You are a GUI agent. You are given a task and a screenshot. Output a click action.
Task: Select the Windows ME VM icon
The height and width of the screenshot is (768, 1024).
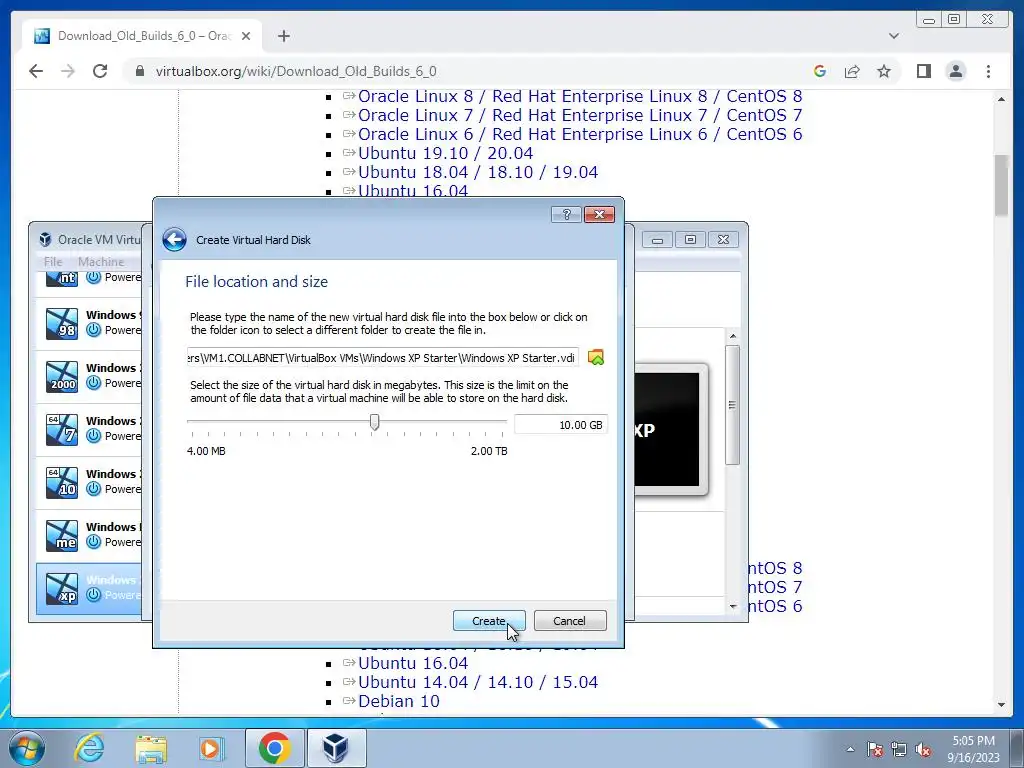coord(62,535)
